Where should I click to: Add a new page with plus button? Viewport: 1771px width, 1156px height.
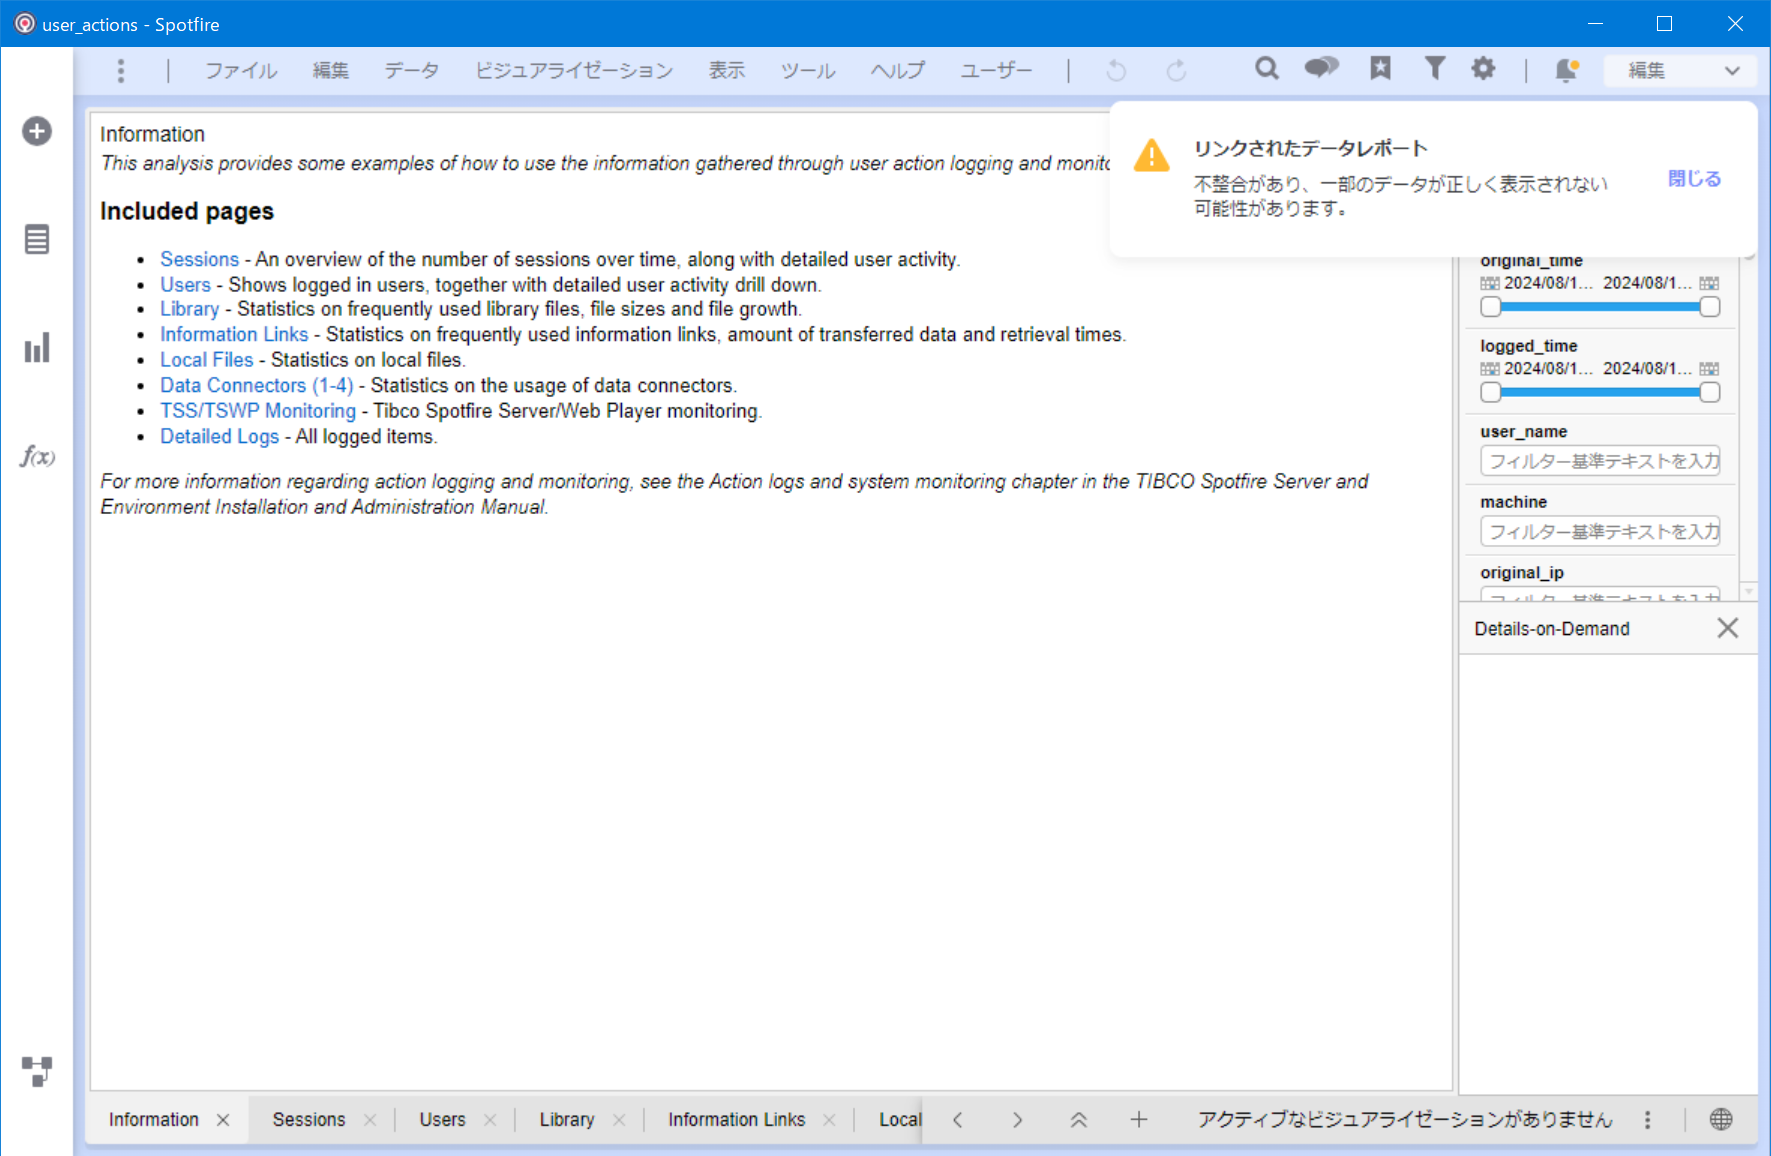(x=1139, y=1119)
